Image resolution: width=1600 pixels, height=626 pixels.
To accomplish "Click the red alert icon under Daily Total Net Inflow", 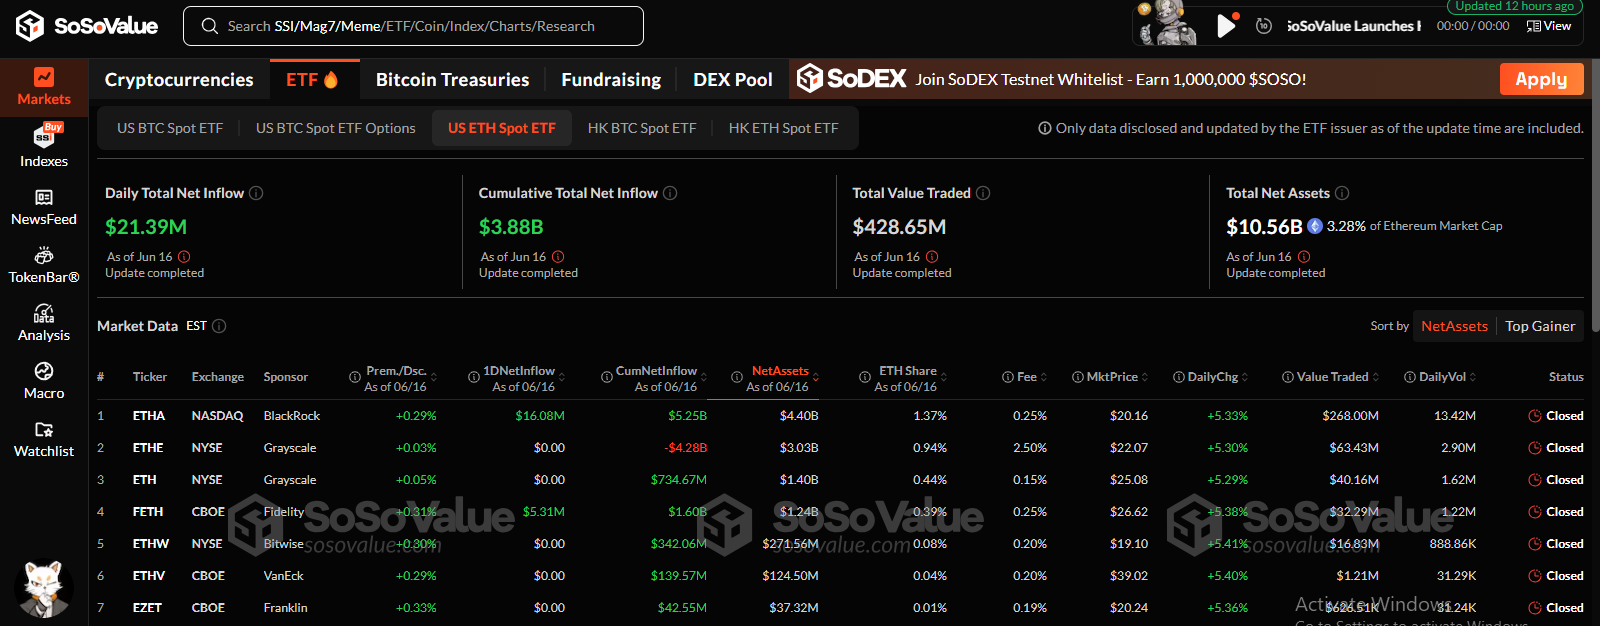I will (184, 257).
